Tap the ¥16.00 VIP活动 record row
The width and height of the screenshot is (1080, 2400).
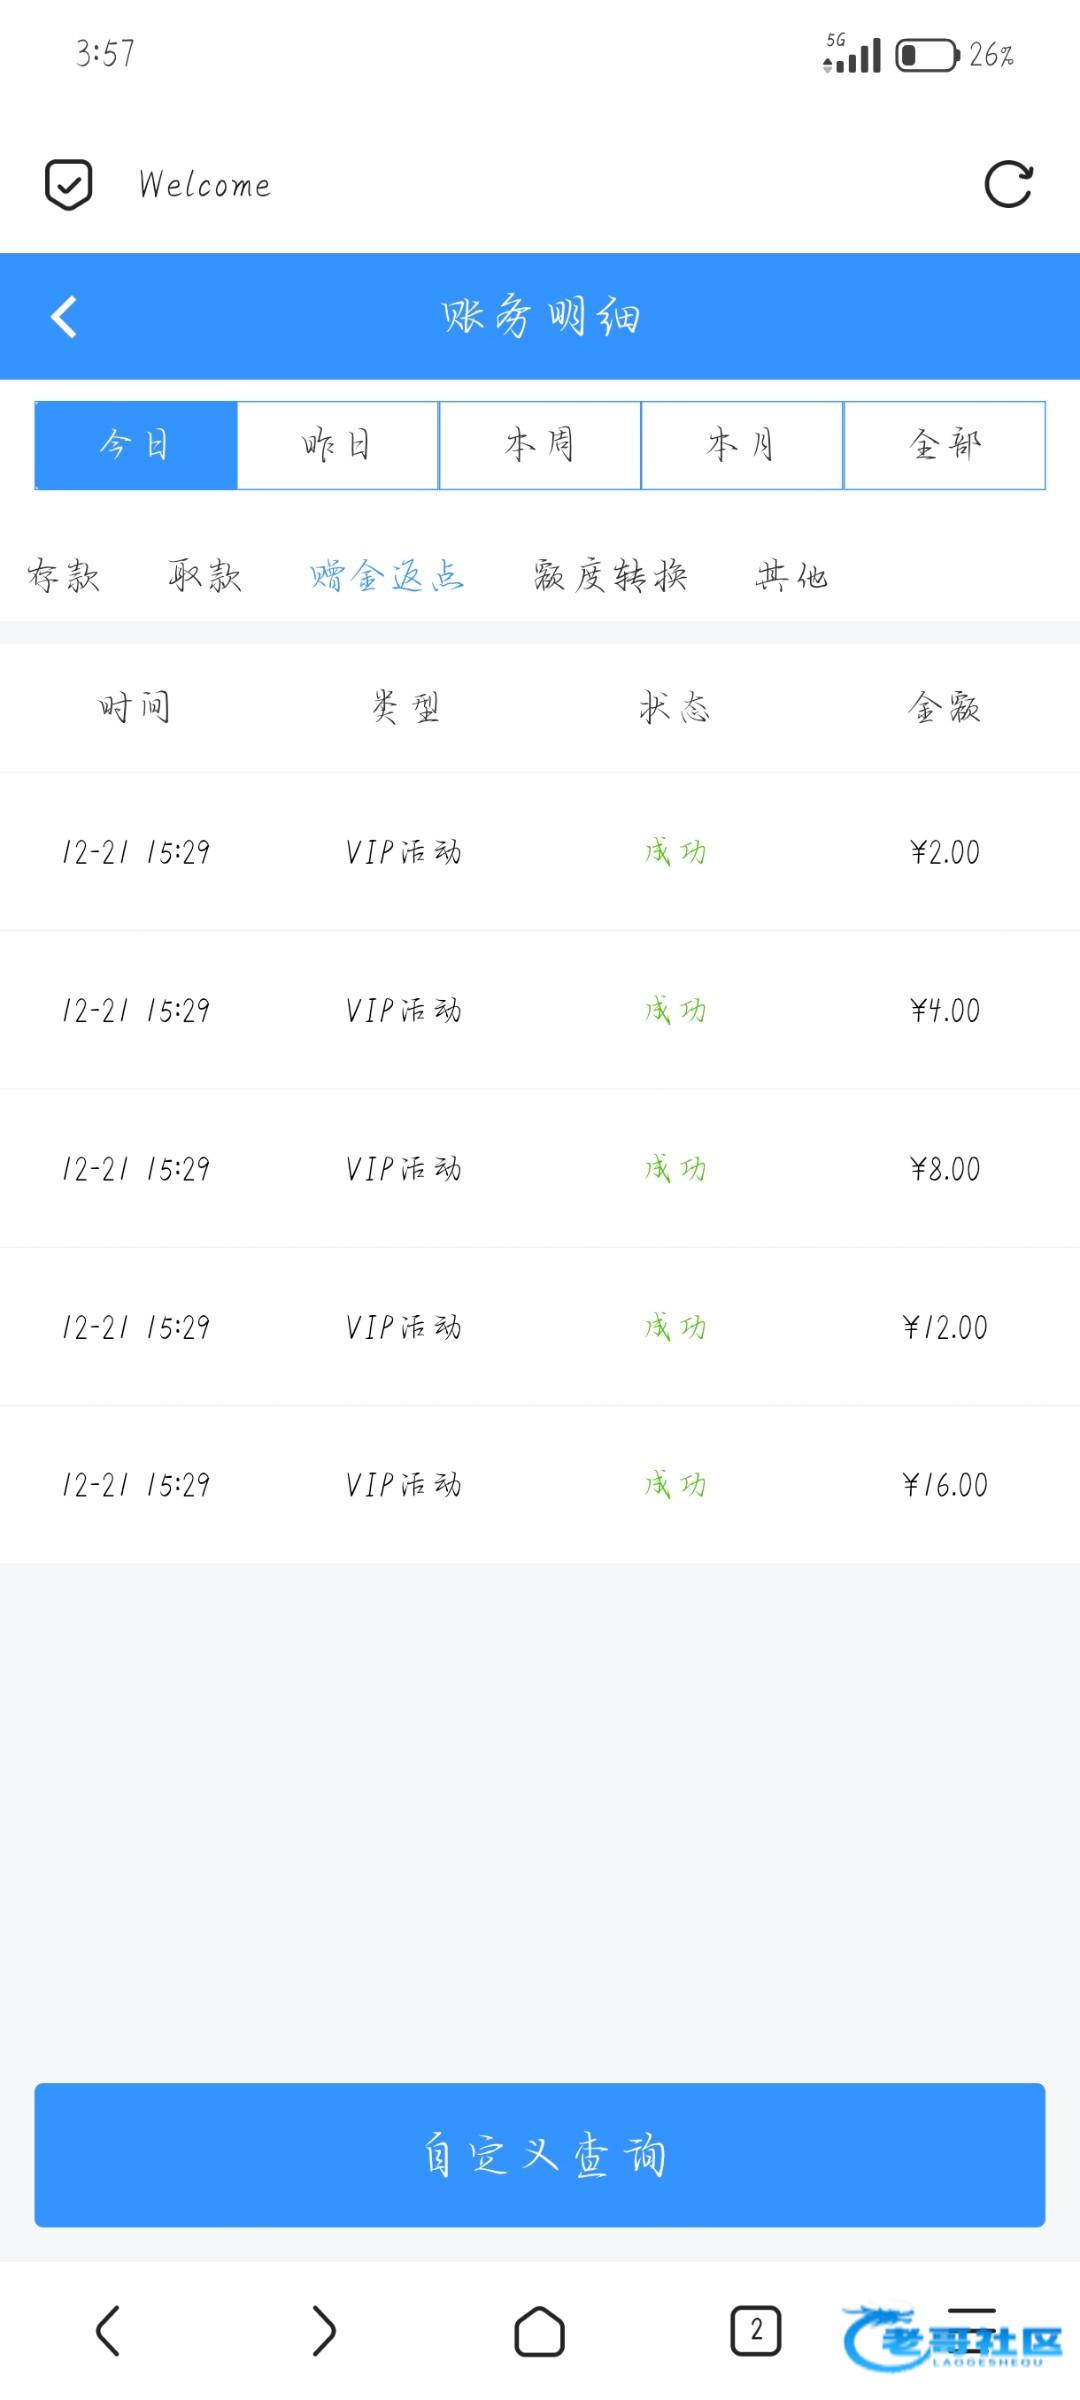(x=540, y=1485)
